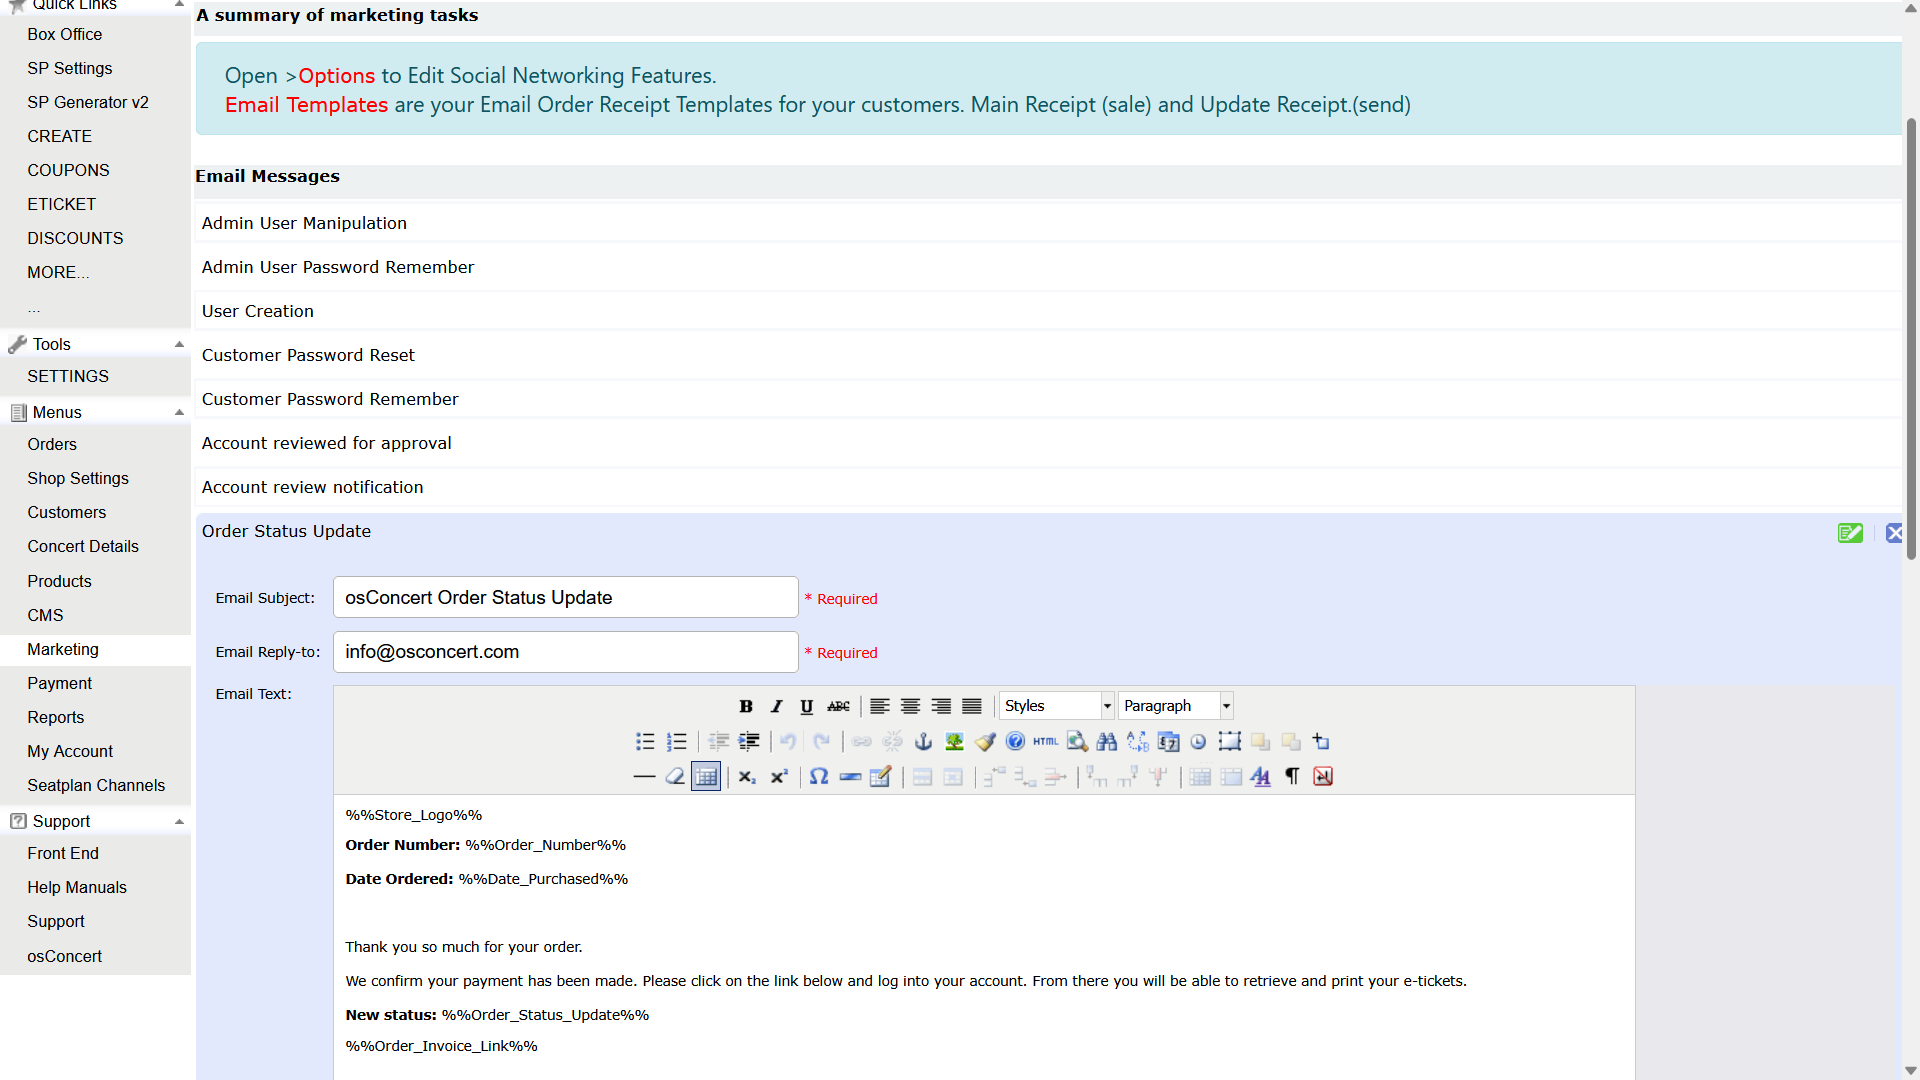Insert an ordered numbered list
This screenshot has width=1920, height=1080.
(x=677, y=742)
